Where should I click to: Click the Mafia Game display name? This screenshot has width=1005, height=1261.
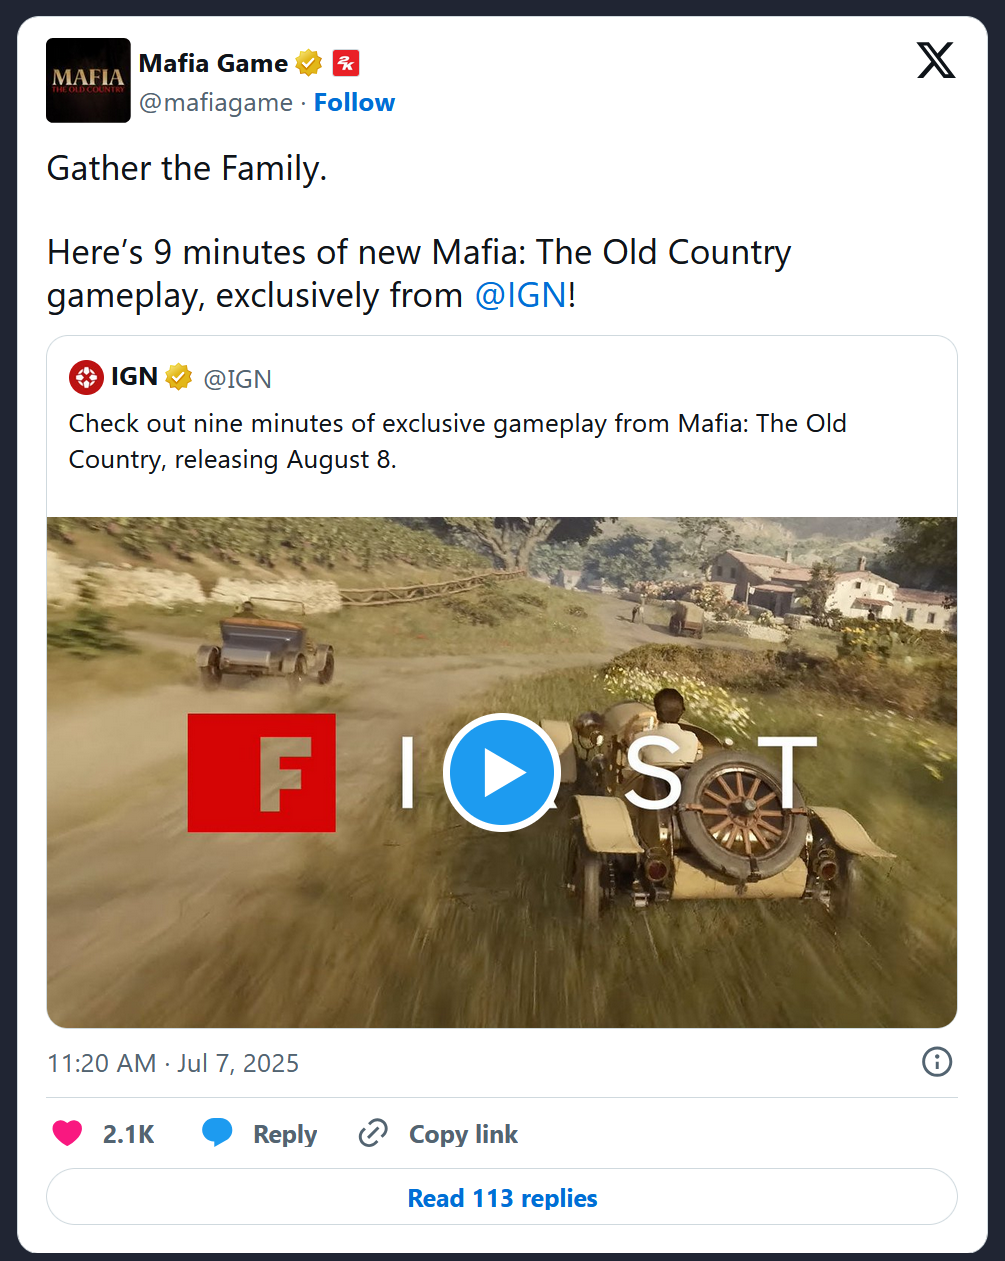pos(213,63)
